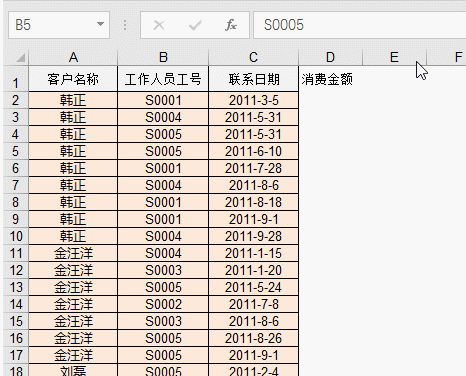Select column F header
Screen dimensions: 466x376
pos(447,57)
